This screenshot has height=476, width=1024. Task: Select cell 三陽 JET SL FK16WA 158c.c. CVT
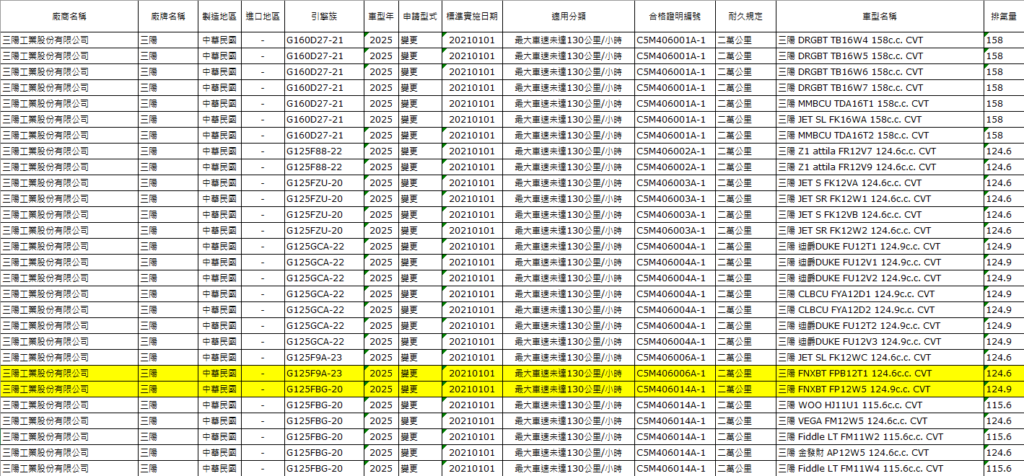[880, 119]
